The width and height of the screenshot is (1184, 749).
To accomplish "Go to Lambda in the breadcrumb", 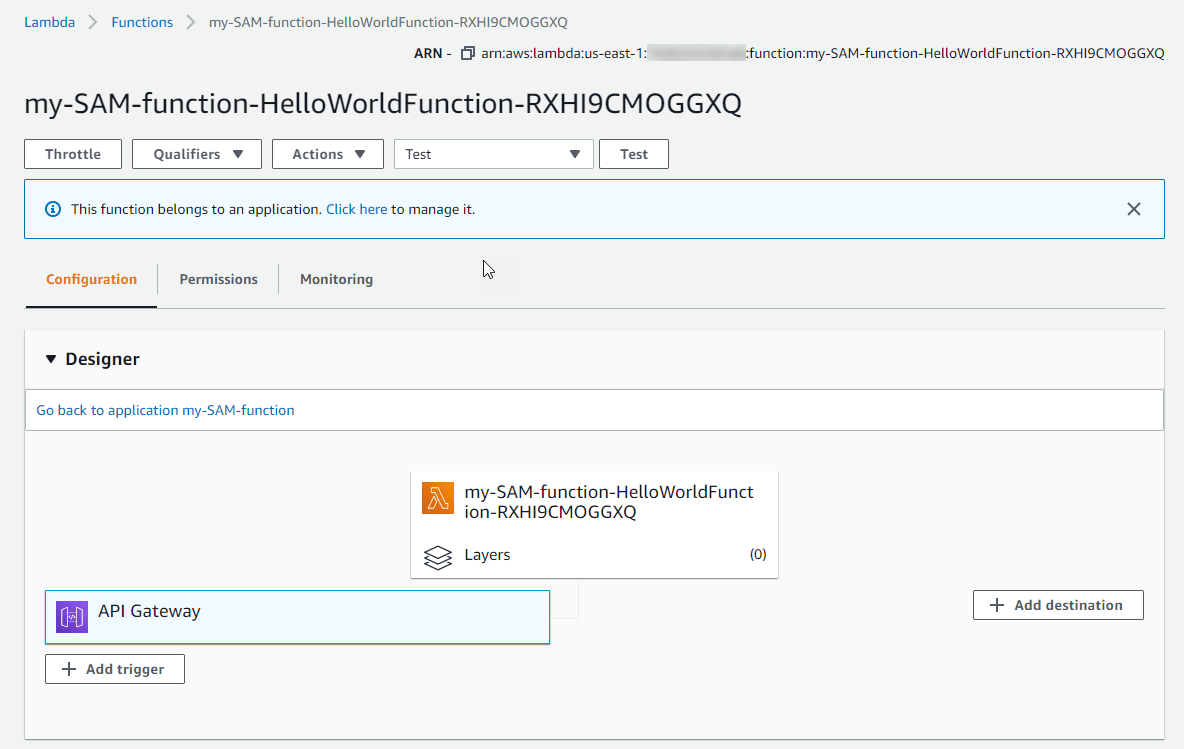I will pos(50,22).
